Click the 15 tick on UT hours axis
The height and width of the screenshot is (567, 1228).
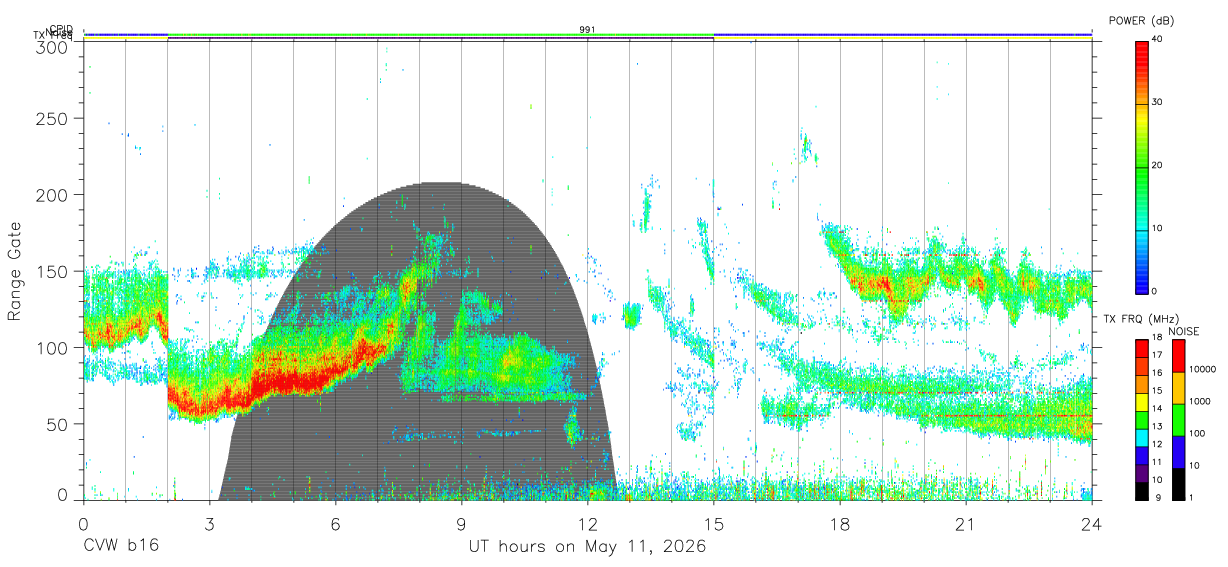click(714, 524)
